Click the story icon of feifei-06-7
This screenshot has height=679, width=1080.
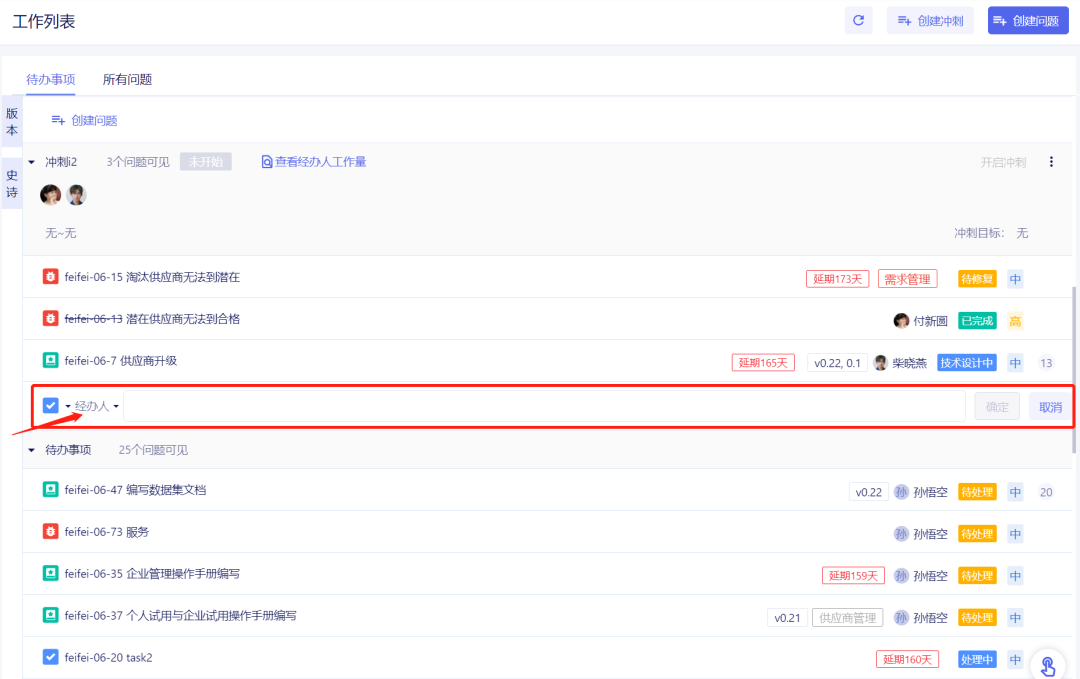[51, 361]
